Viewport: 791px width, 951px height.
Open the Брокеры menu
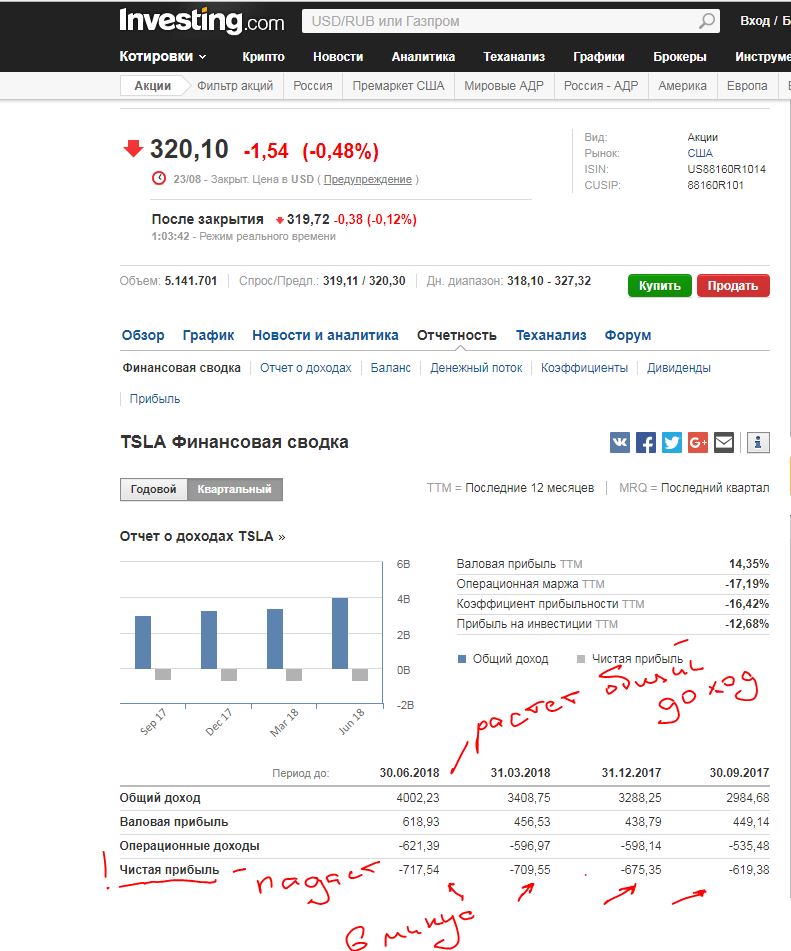(680, 56)
